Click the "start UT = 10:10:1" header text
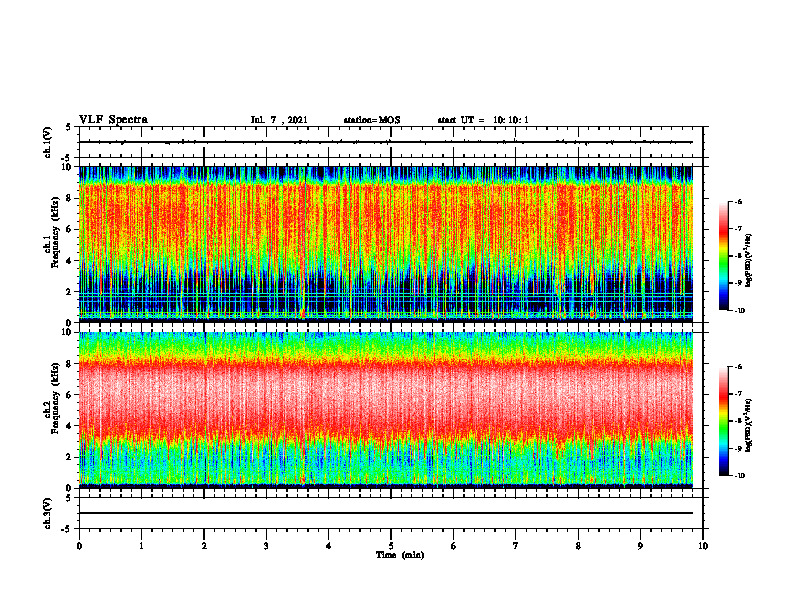 coord(483,120)
